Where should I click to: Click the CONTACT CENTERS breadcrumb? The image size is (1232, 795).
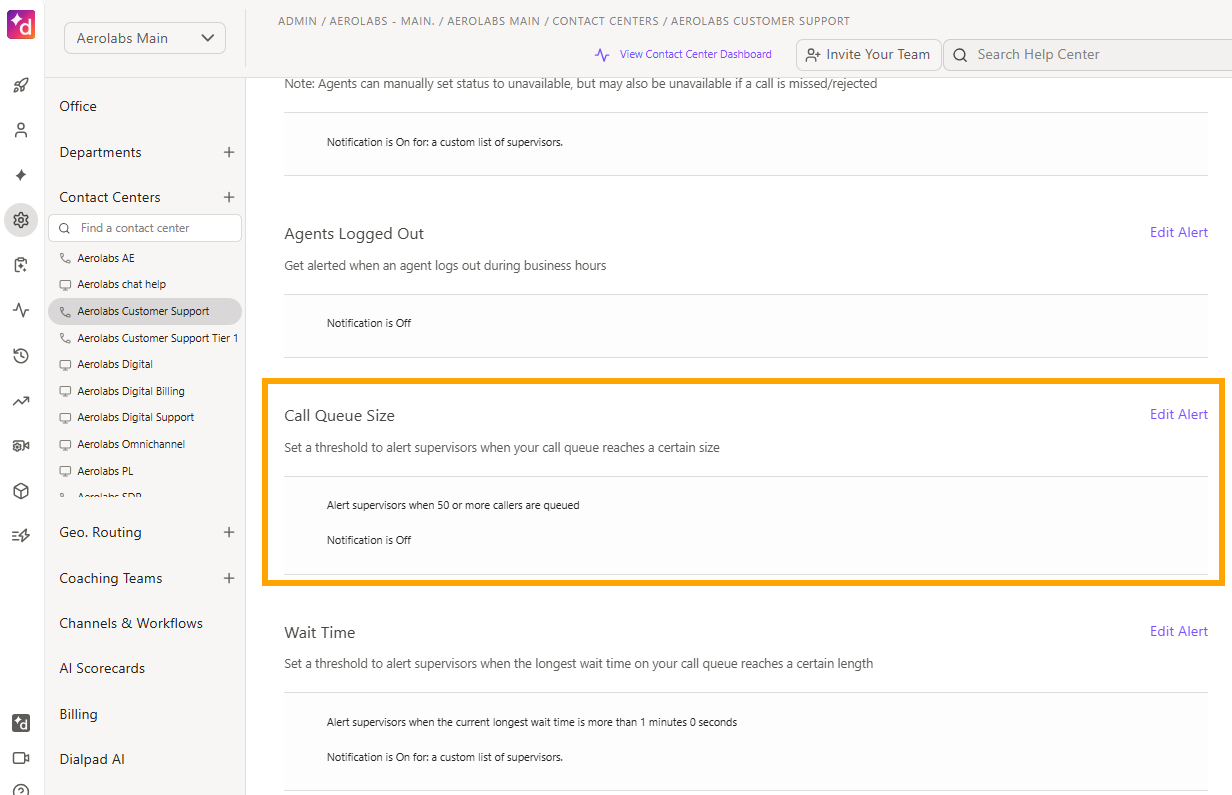[605, 21]
